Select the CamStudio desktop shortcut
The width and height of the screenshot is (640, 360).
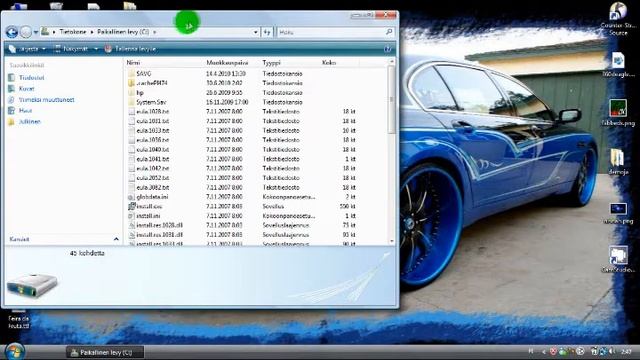pos(618,260)
